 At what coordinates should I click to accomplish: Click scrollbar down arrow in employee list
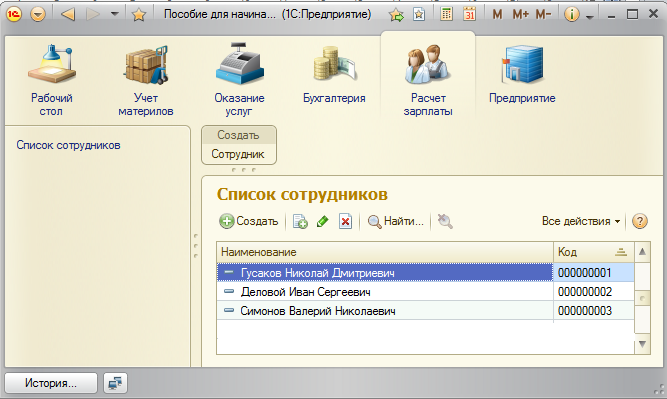(x=642, y=344)
